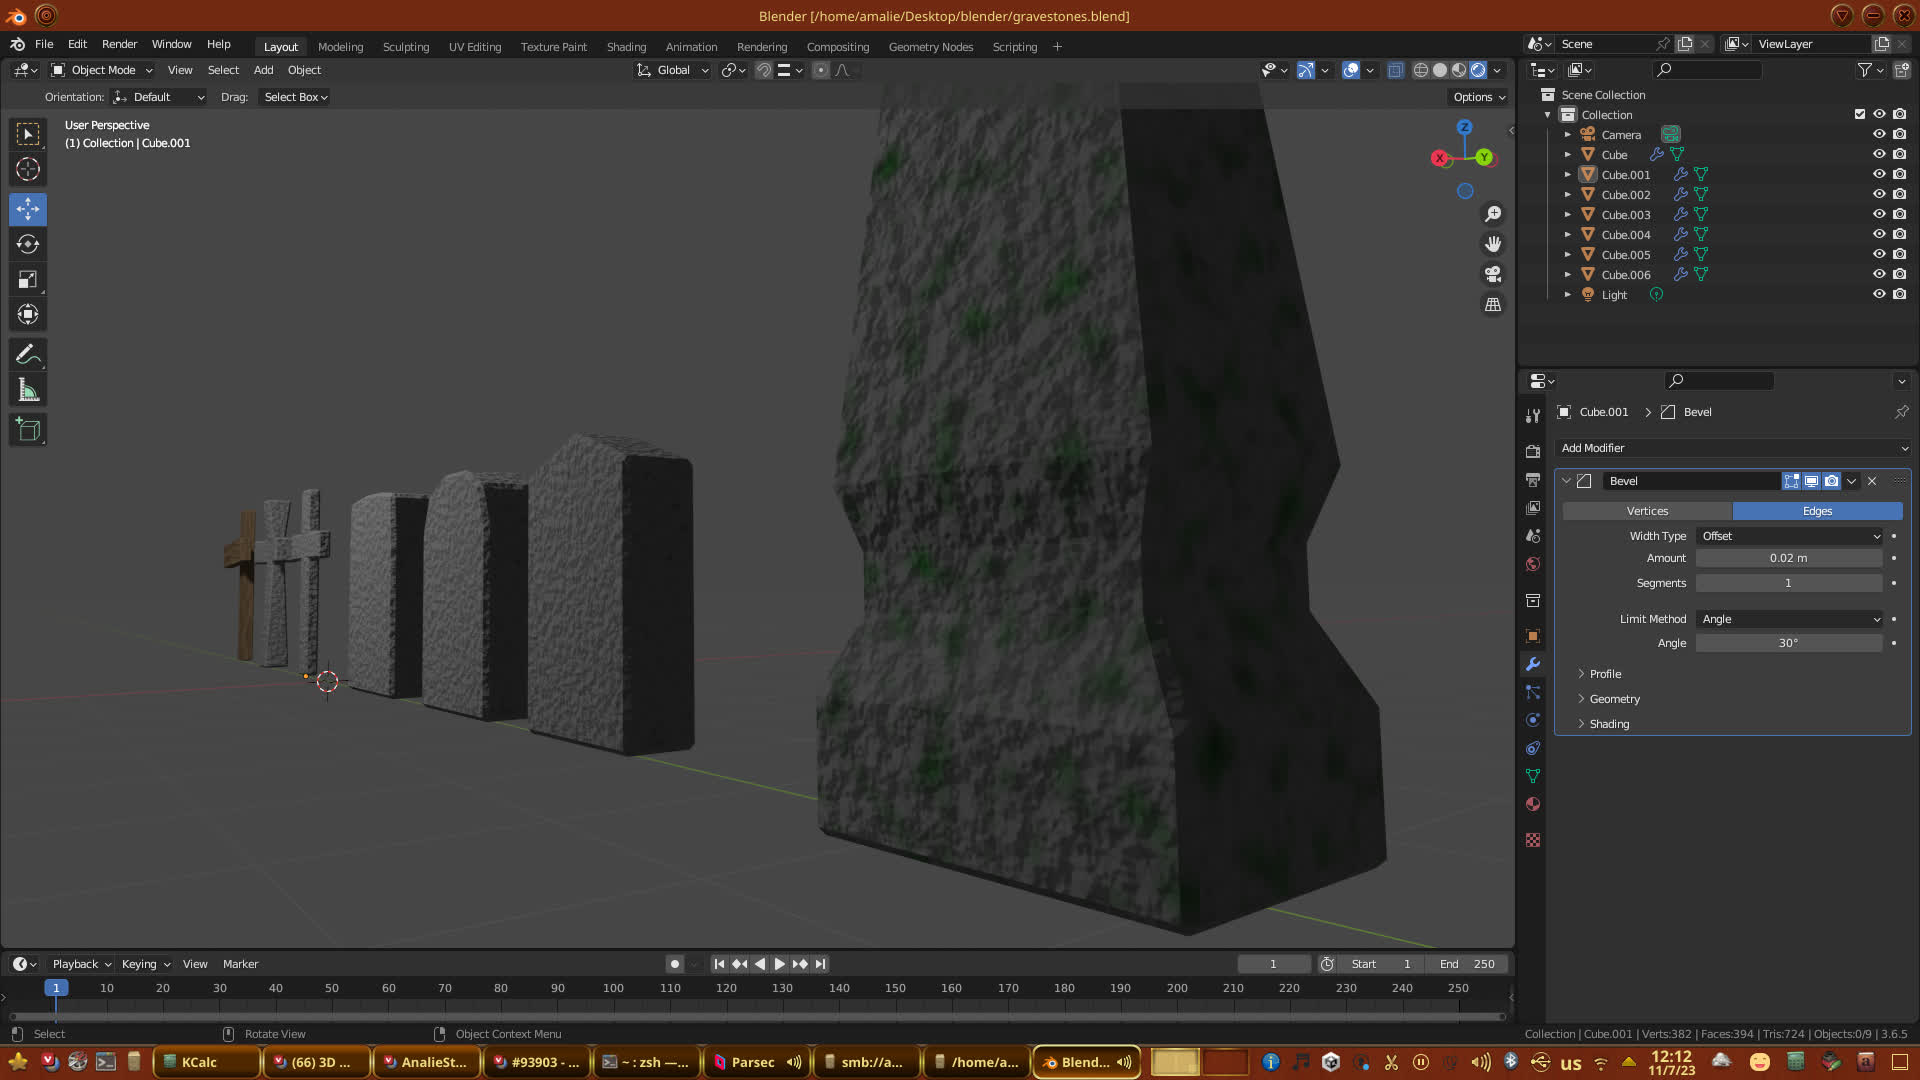Disable render for Light object

[x=1899, y=294]
